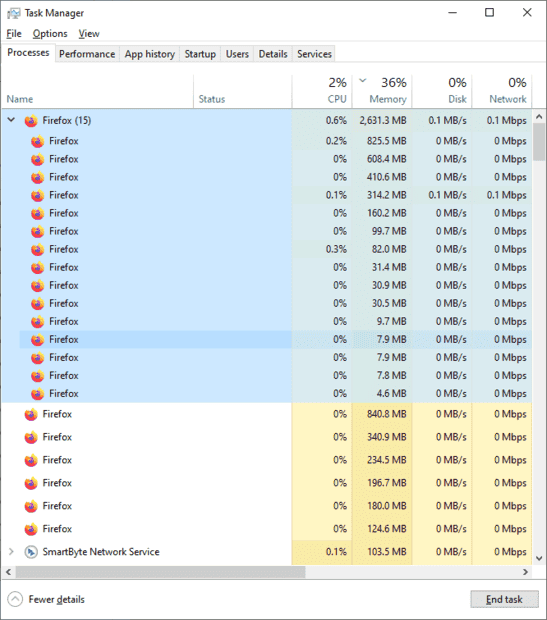This screenshot has height=620, width=547.
Task: Click the Task Manager title bar icon
Action: pos(13,13)
